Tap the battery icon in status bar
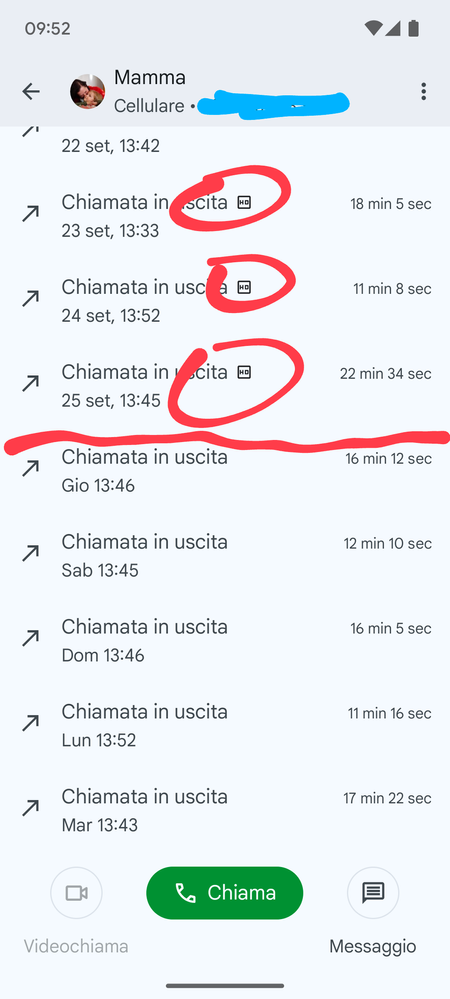The width and height of the screenshot is (450, 999). point(414,29)
